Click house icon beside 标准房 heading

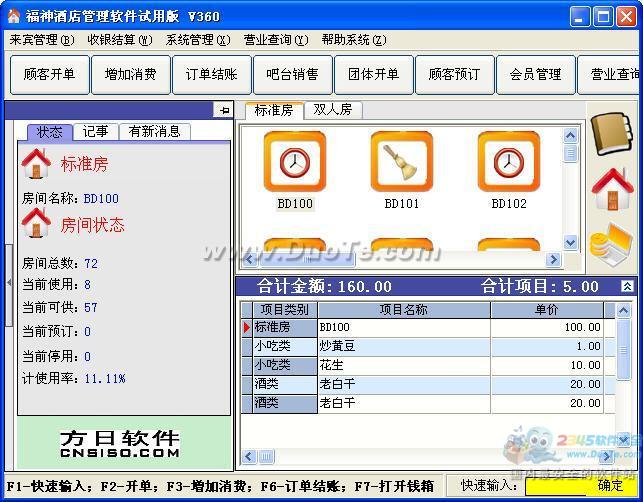[x=36, y=163]
